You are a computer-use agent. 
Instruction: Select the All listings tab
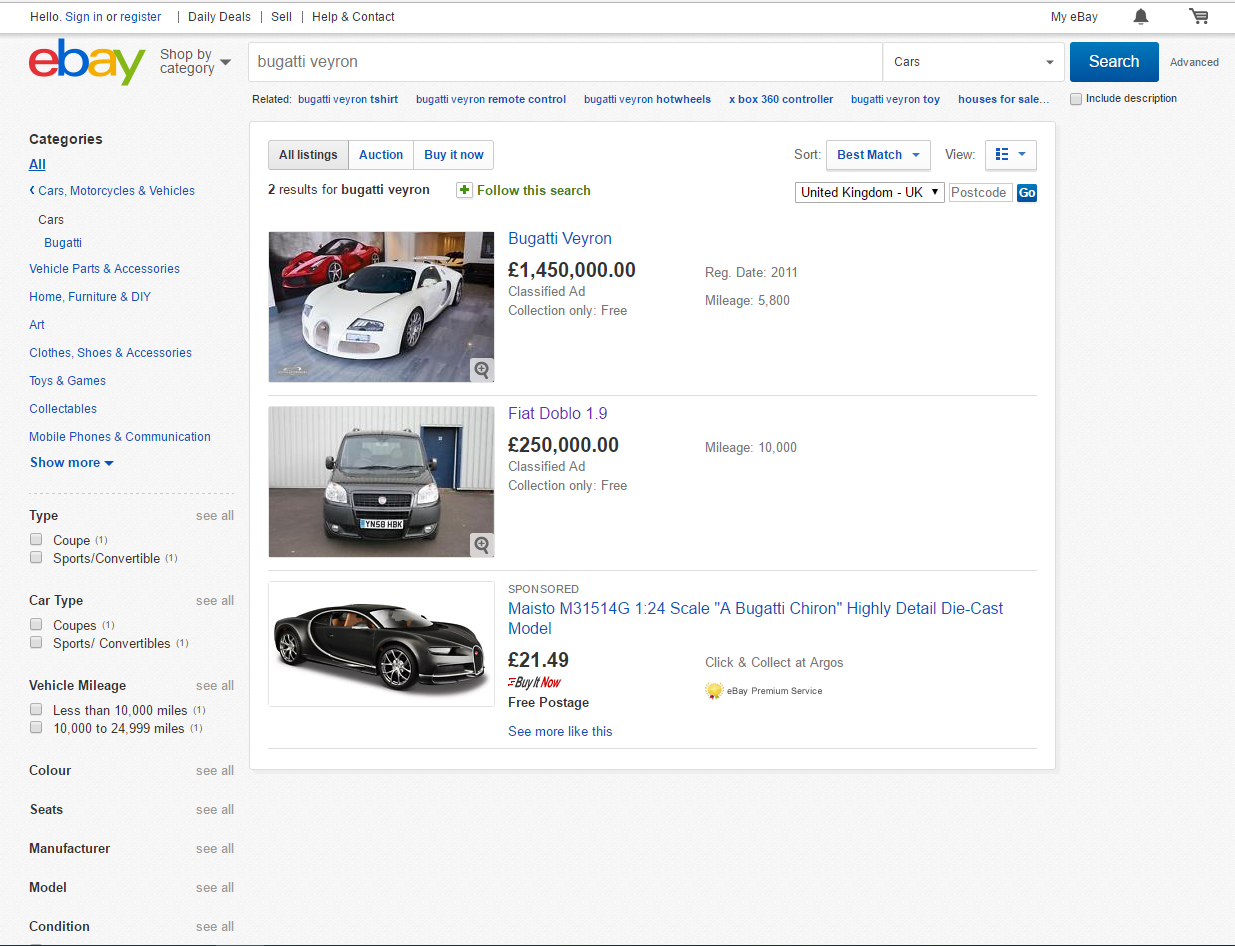tap(308, 155)
